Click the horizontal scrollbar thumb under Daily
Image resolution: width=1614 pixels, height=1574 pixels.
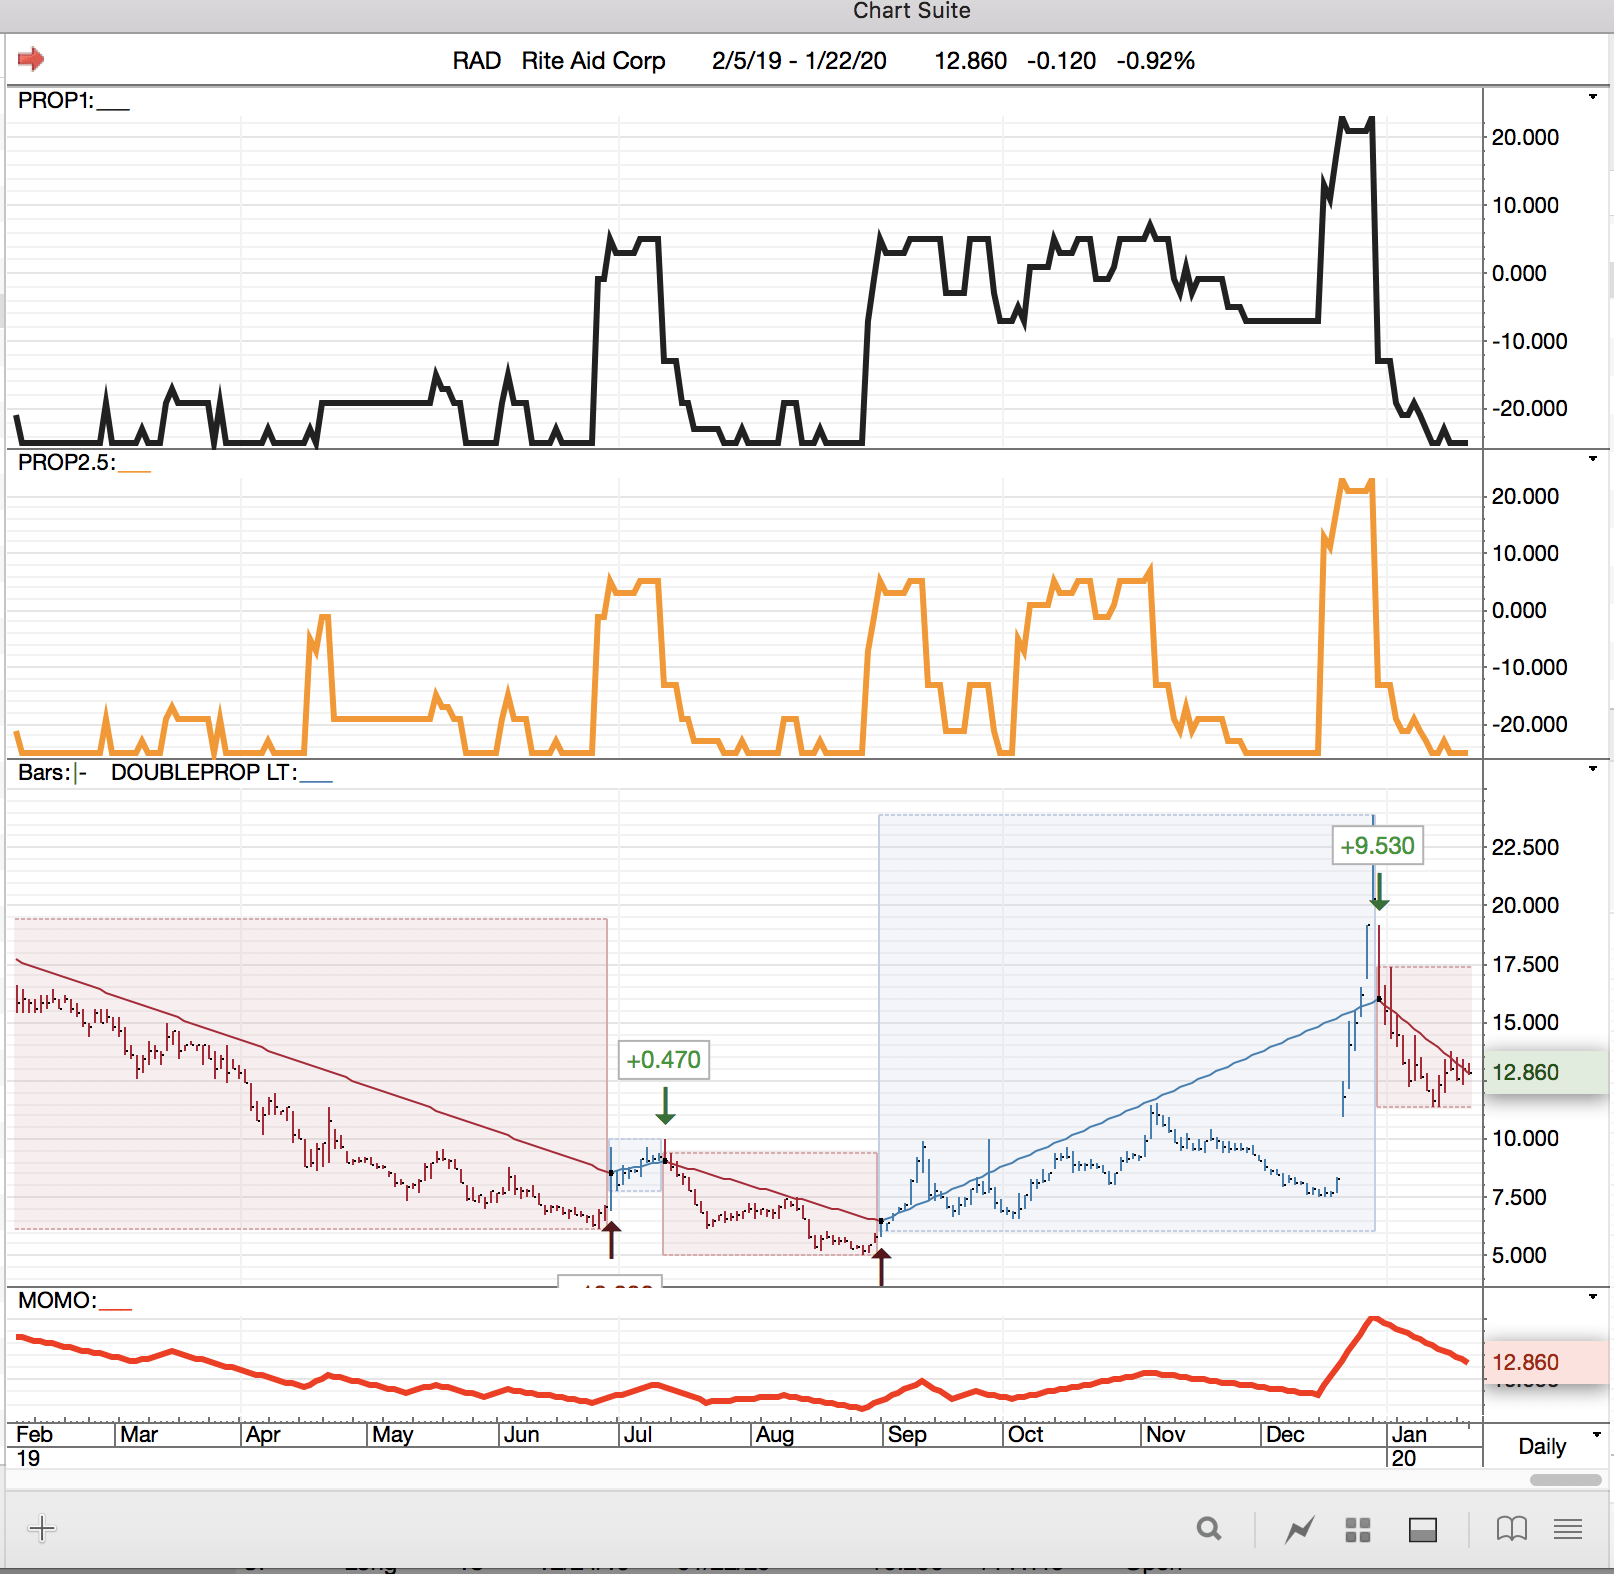click(1565, 1480)
